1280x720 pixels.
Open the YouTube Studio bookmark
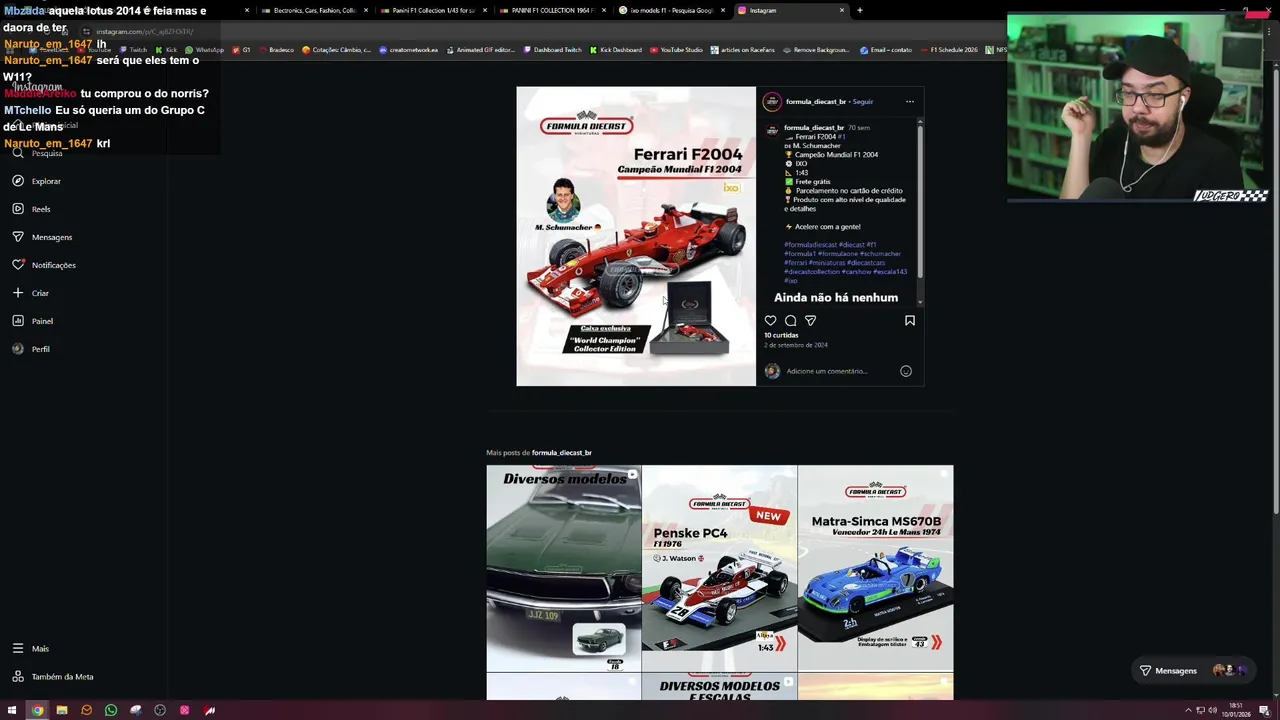(x=677, y=50)
